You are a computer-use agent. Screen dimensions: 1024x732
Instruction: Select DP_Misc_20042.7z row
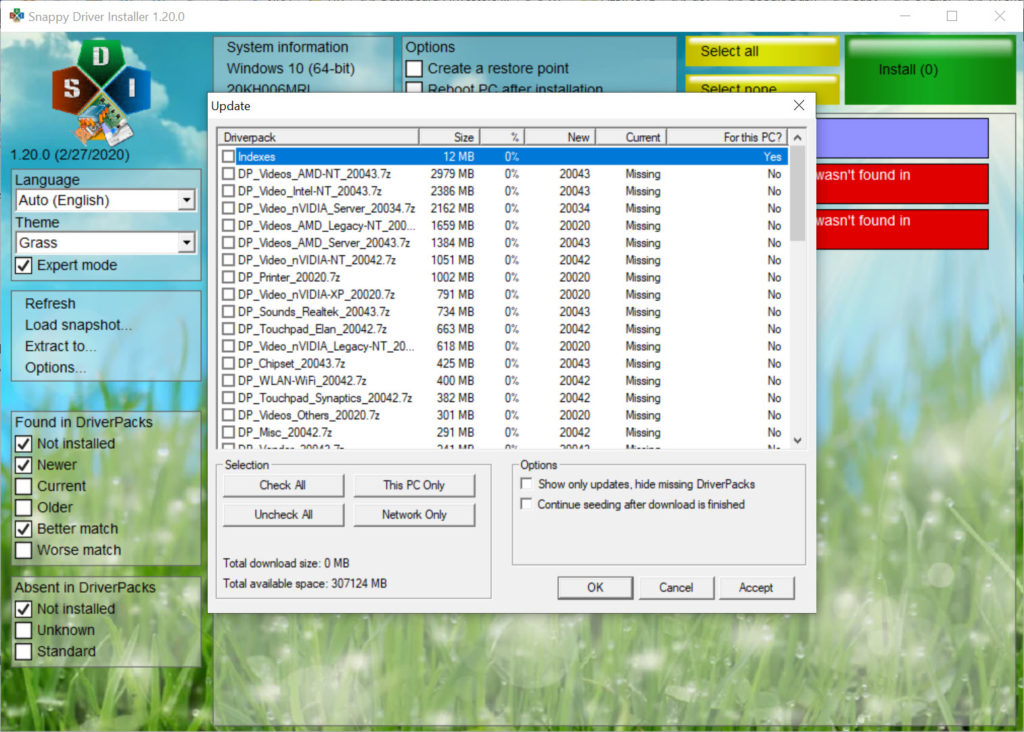pyautogui.click(x=503, y=432)
